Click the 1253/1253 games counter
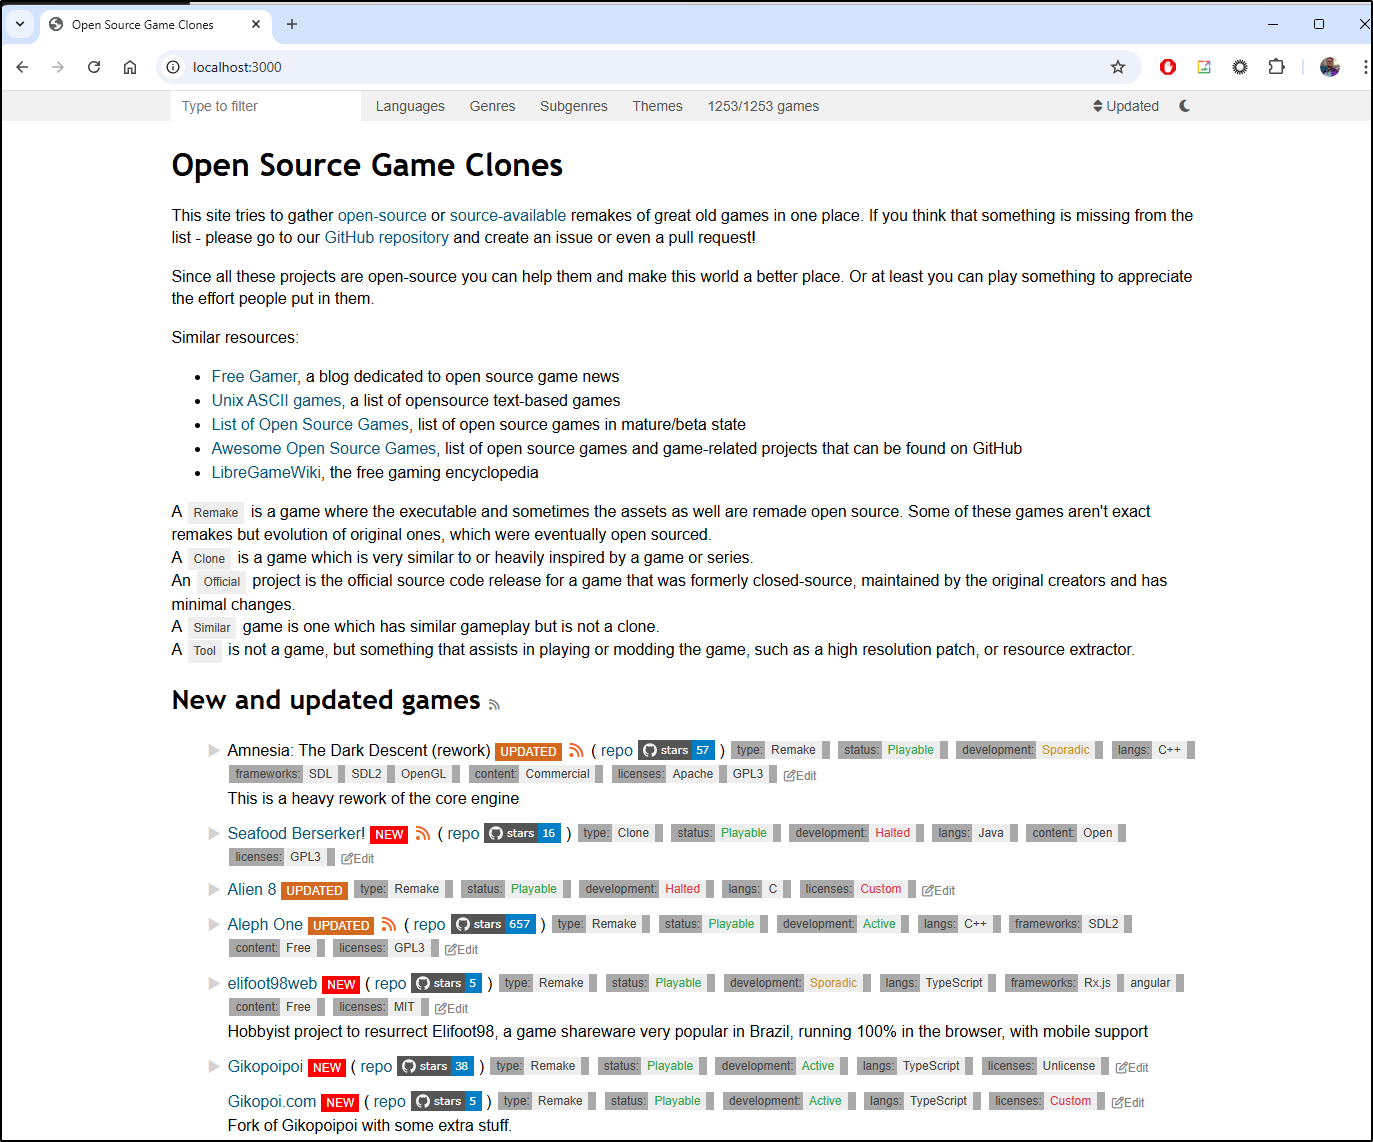1373x1142 pixels. [763, 106]
